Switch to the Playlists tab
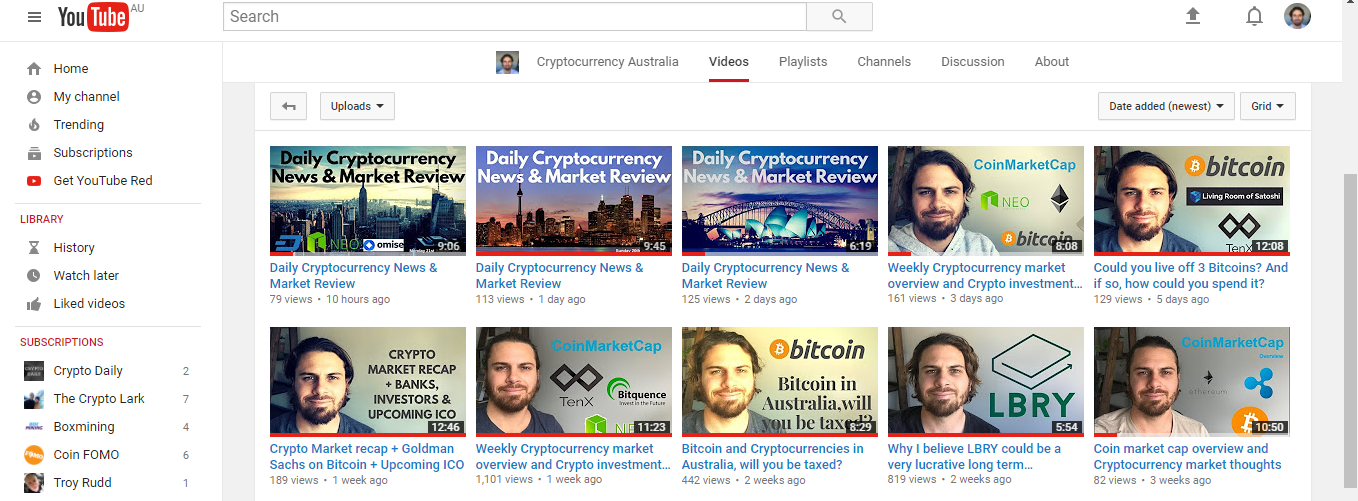 pos(803,62)
